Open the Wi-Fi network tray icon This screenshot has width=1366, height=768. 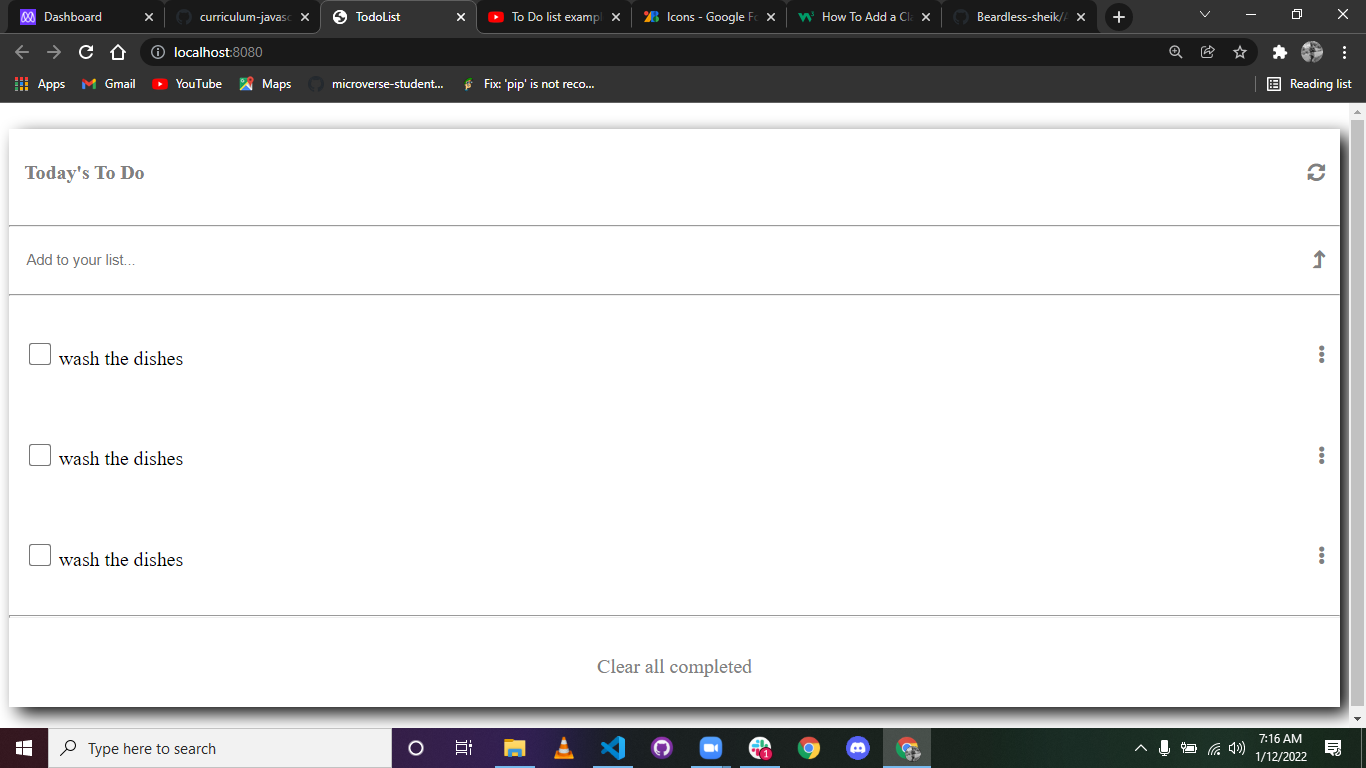[x=1214, y=748]
